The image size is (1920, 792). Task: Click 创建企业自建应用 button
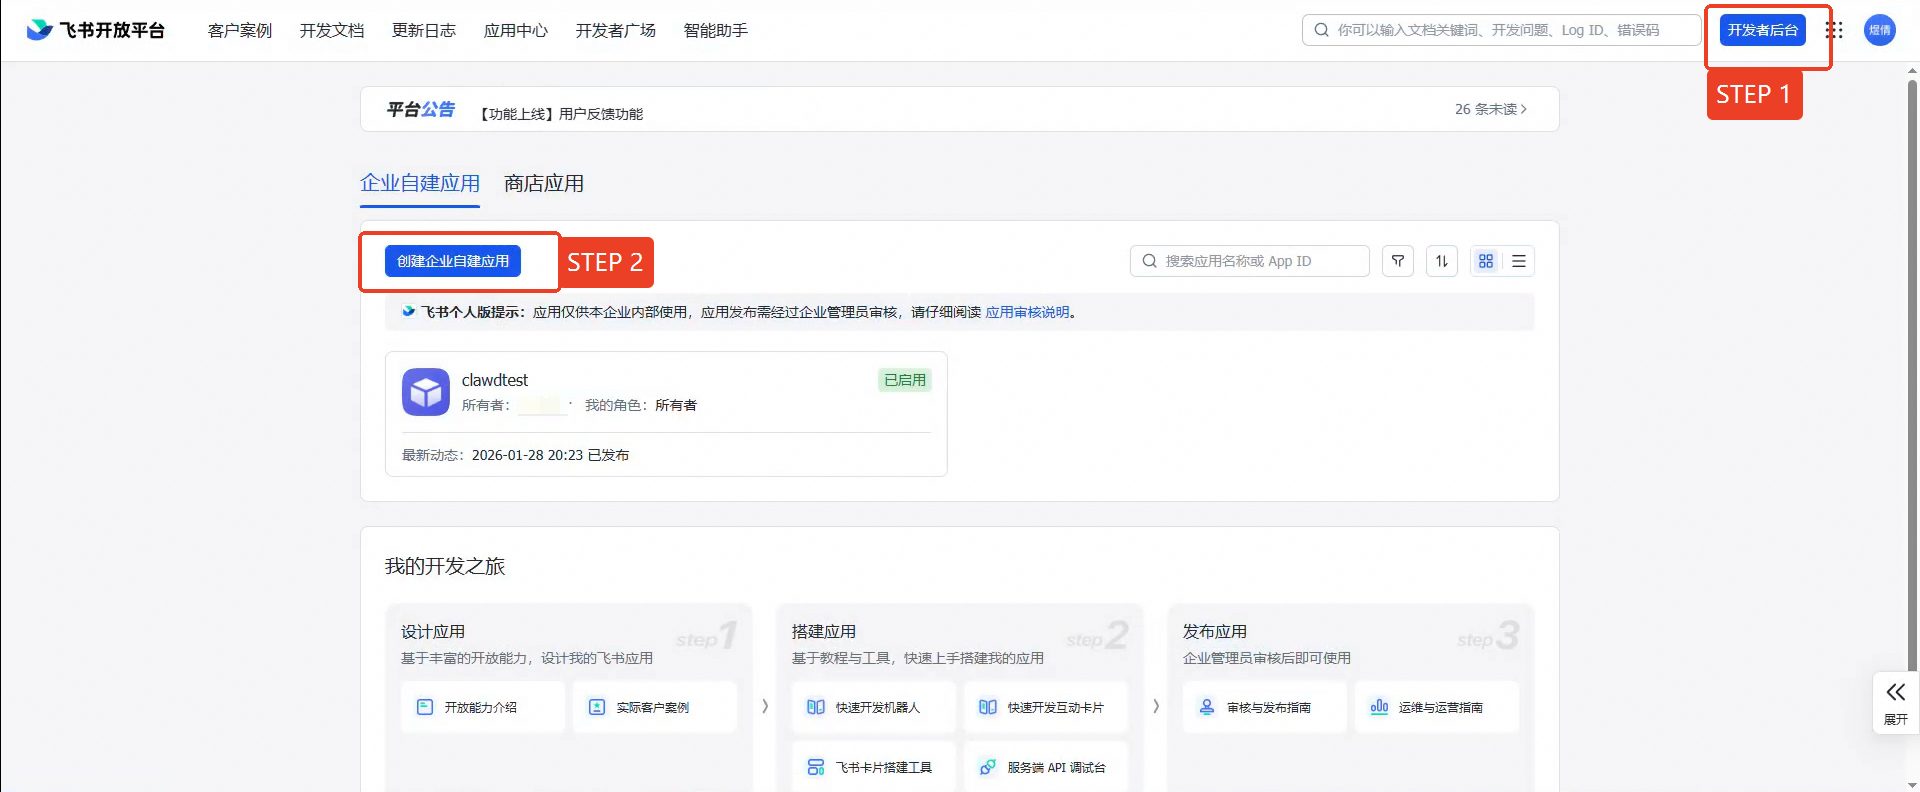pos(453,261)
